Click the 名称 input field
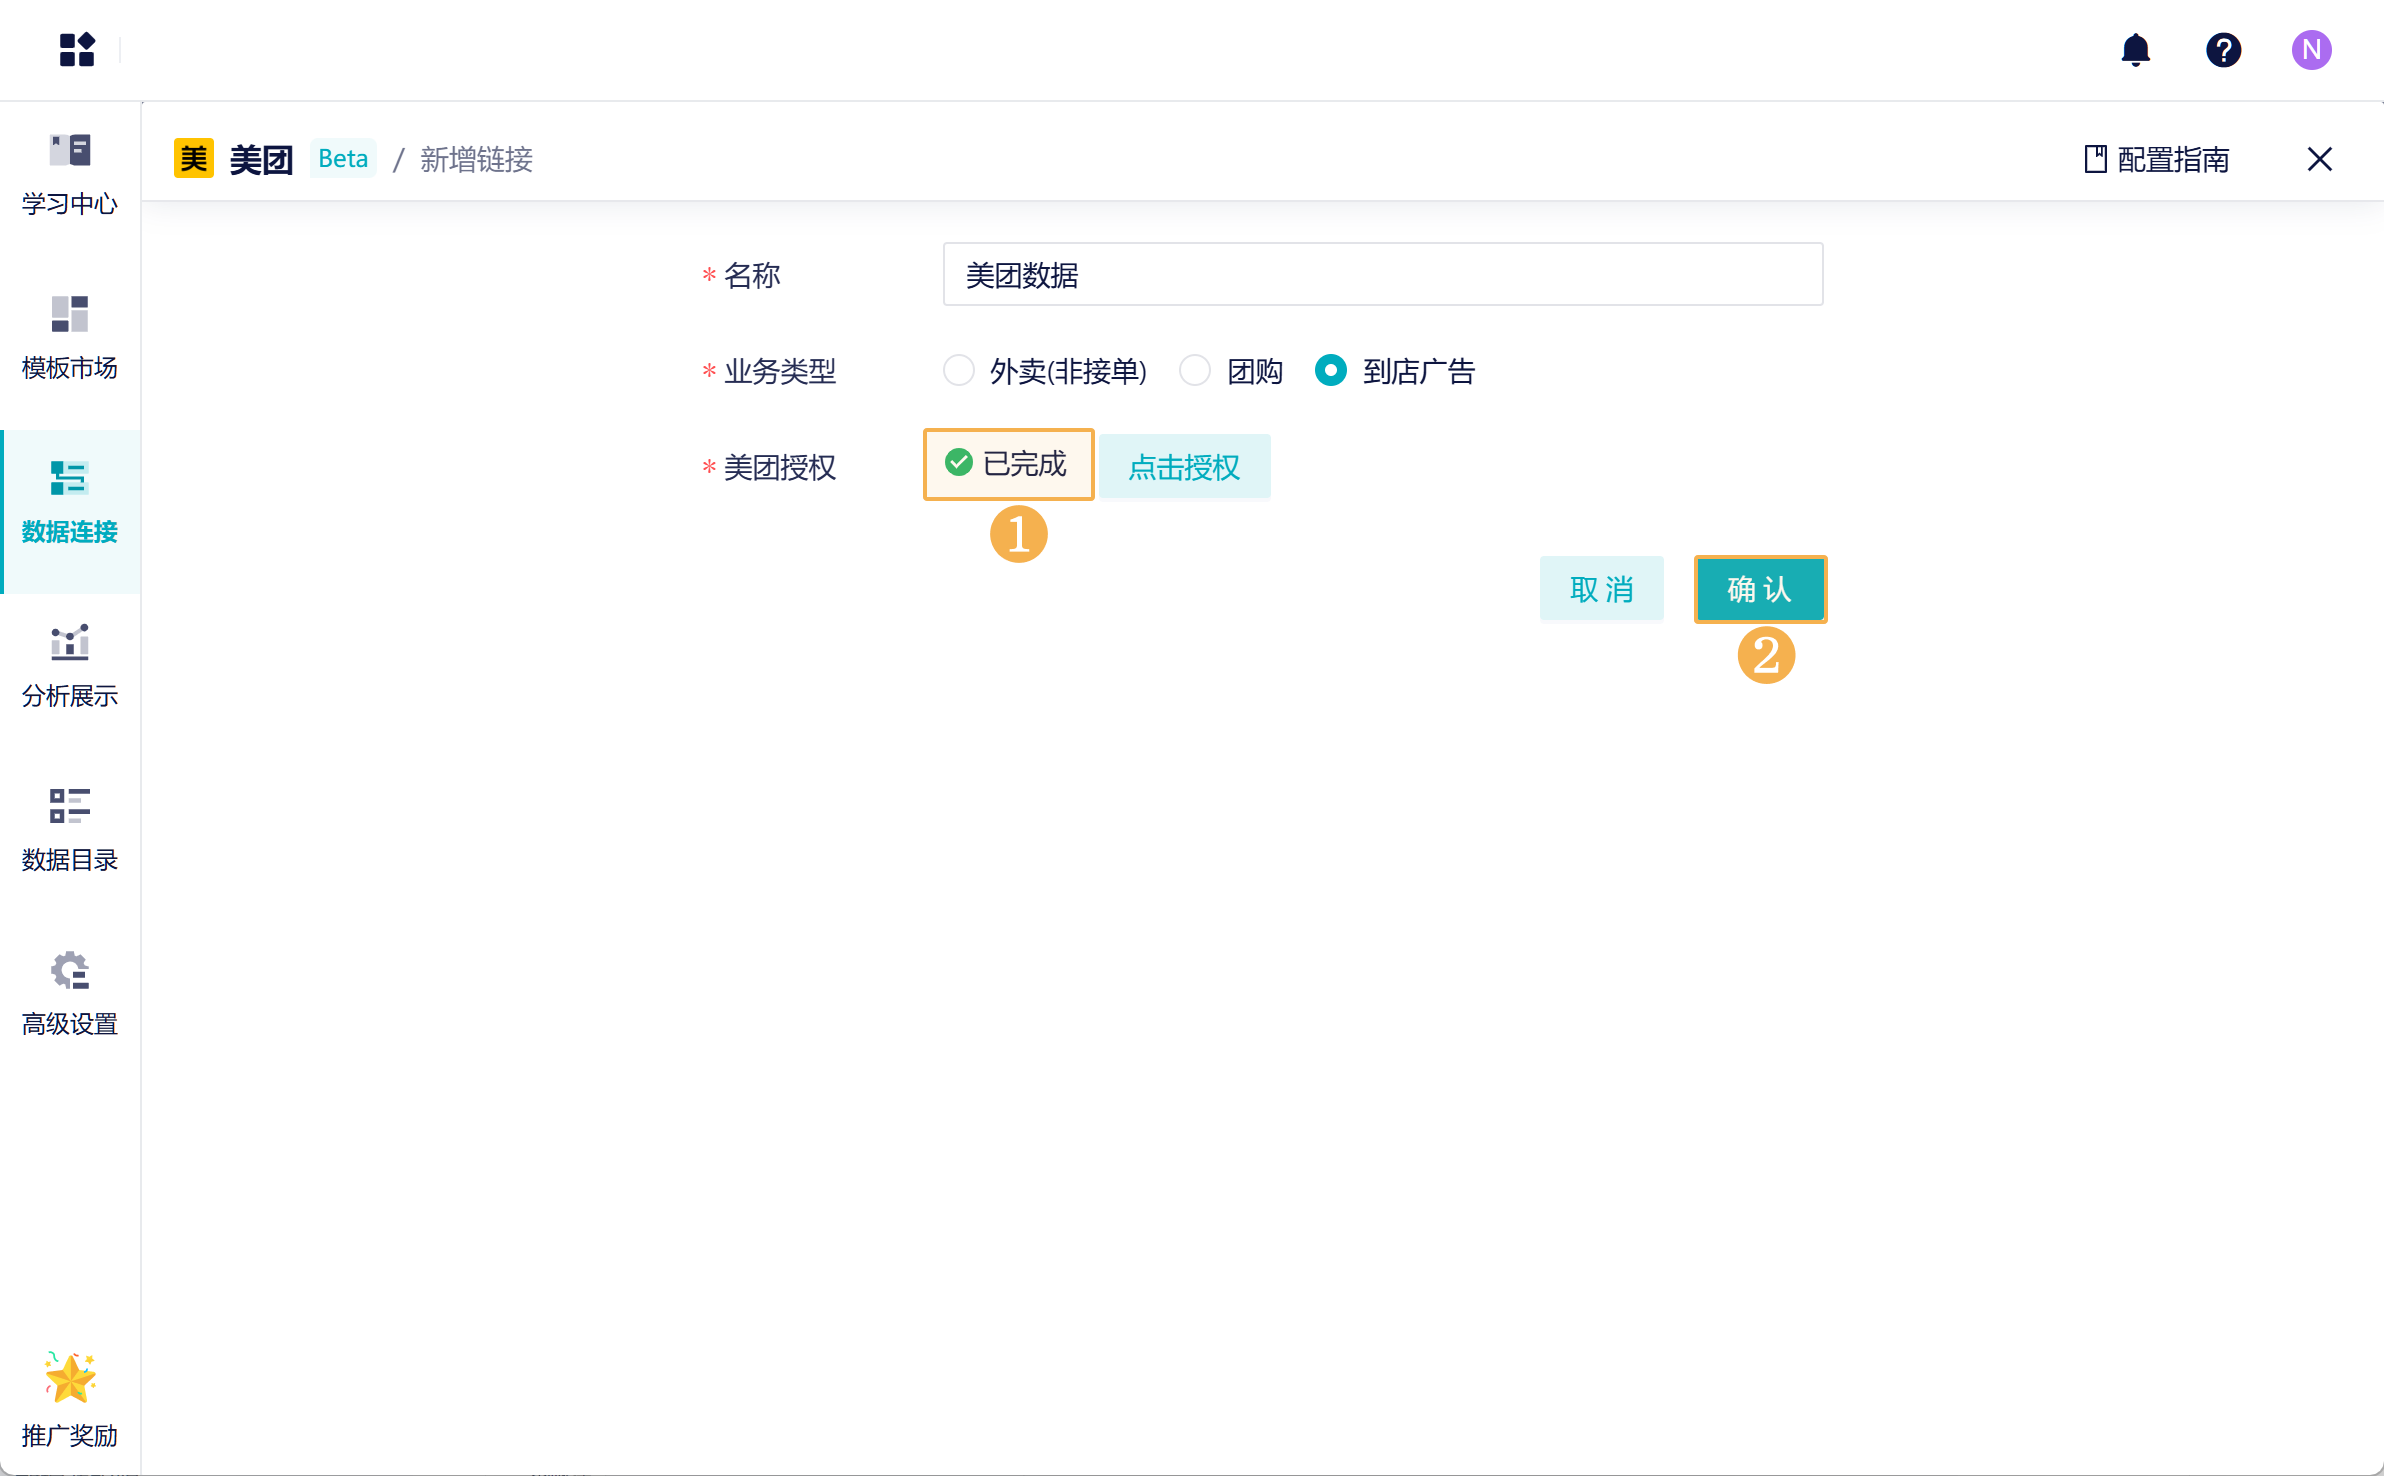Viewport: 2384px width, 1476px height. [x=1382, y=274]
